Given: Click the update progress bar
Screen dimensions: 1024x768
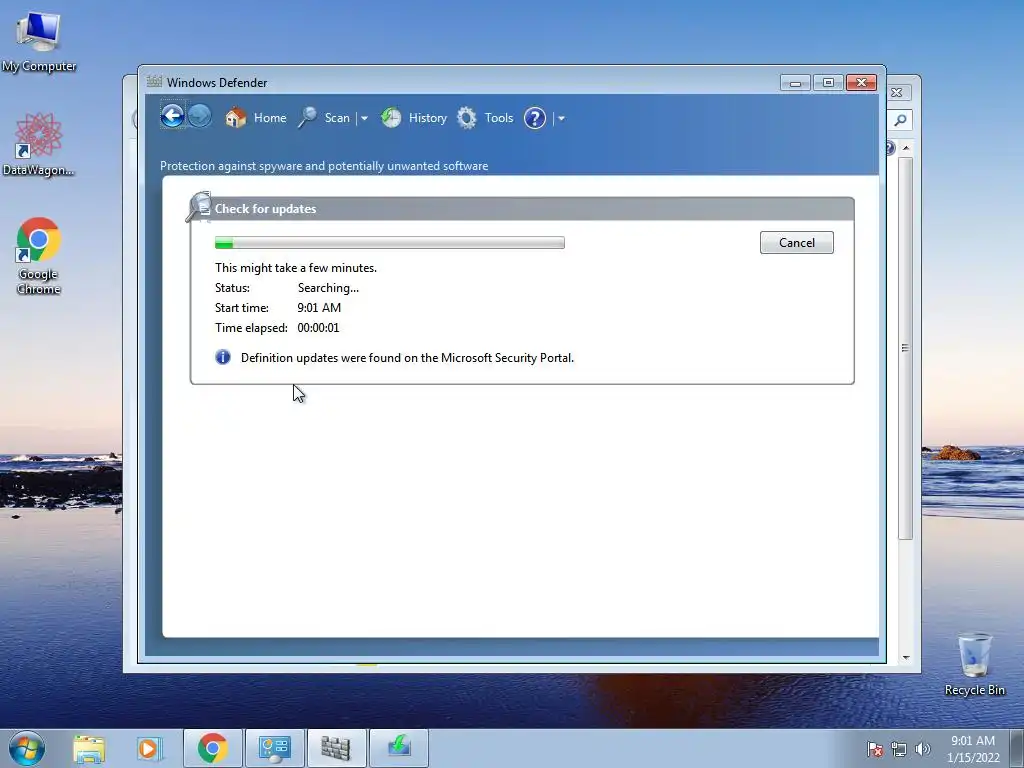Looking at the screenshot, I should [x=390, y=243].
